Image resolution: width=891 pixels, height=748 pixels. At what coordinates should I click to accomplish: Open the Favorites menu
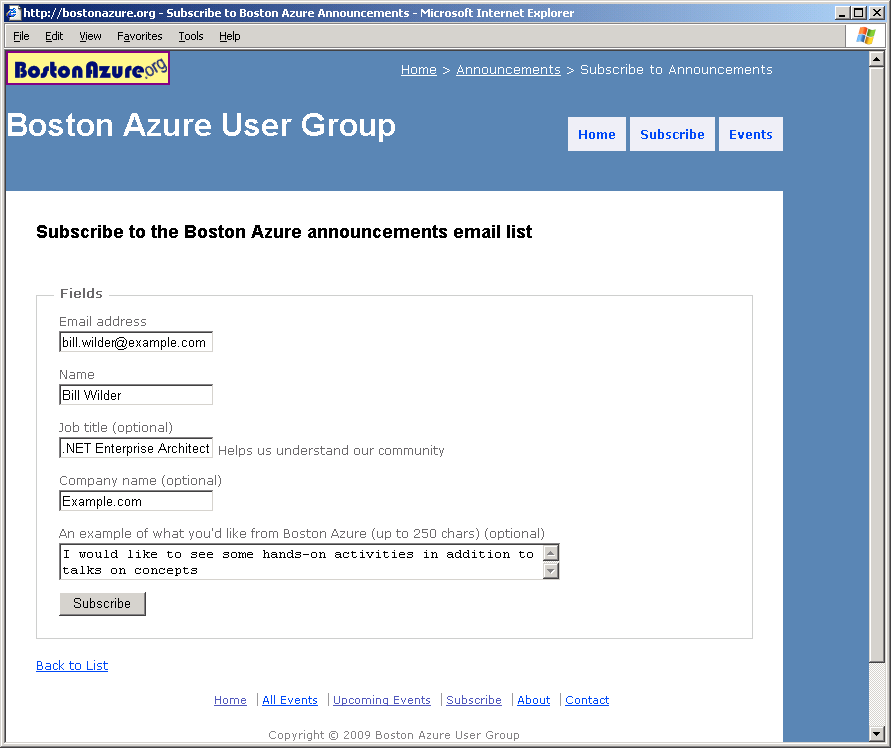pos(139,36)
